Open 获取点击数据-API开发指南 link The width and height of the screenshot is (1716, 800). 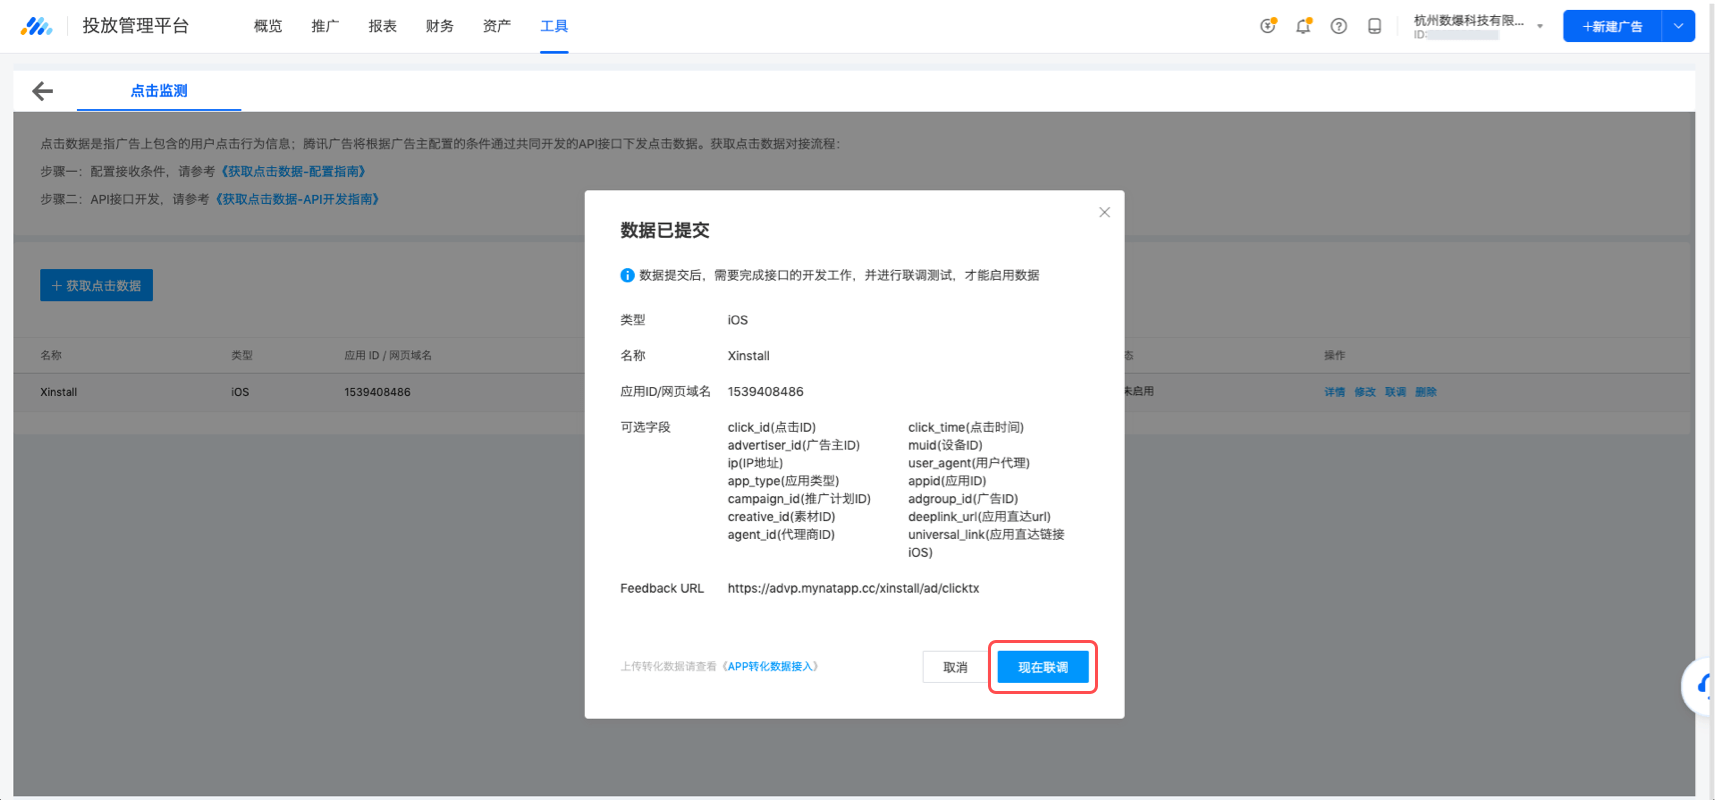click(x=297, y=199)
